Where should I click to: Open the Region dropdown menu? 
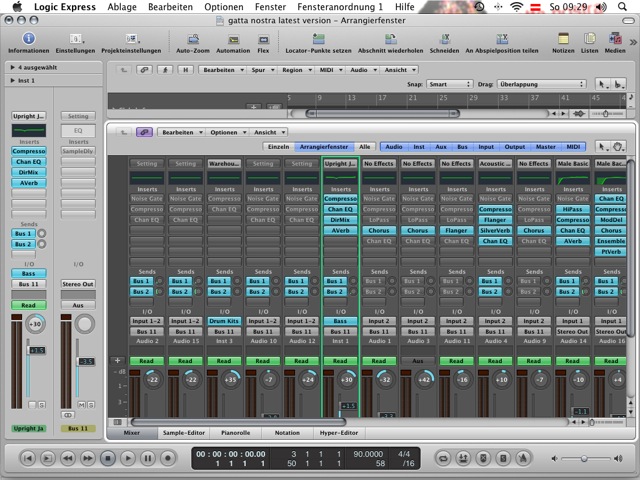click(296, 70)
